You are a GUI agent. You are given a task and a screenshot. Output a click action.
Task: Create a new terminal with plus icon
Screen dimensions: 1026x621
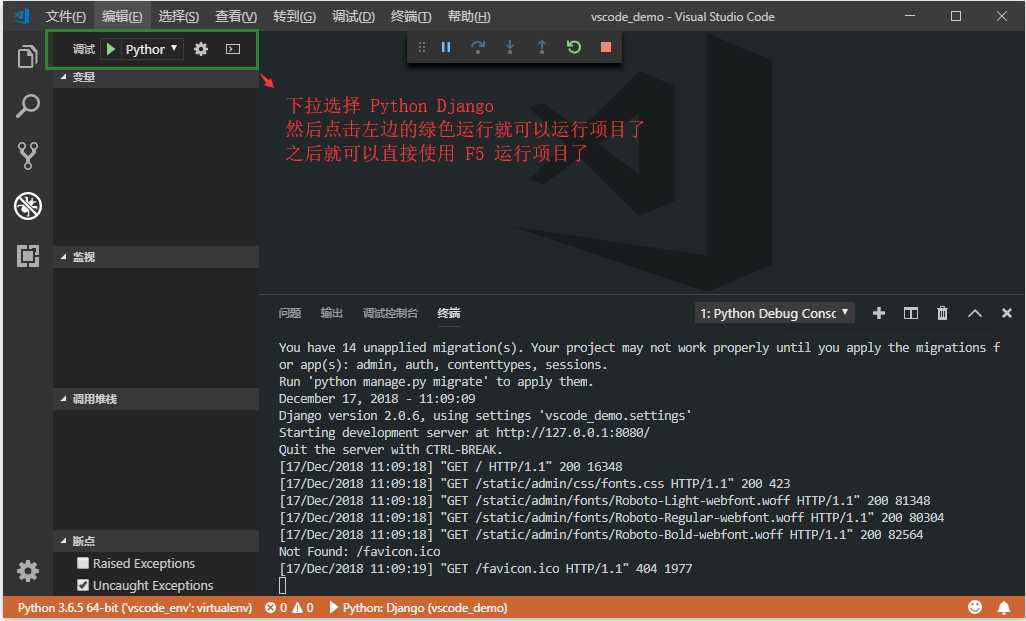[x=879, y=313]
